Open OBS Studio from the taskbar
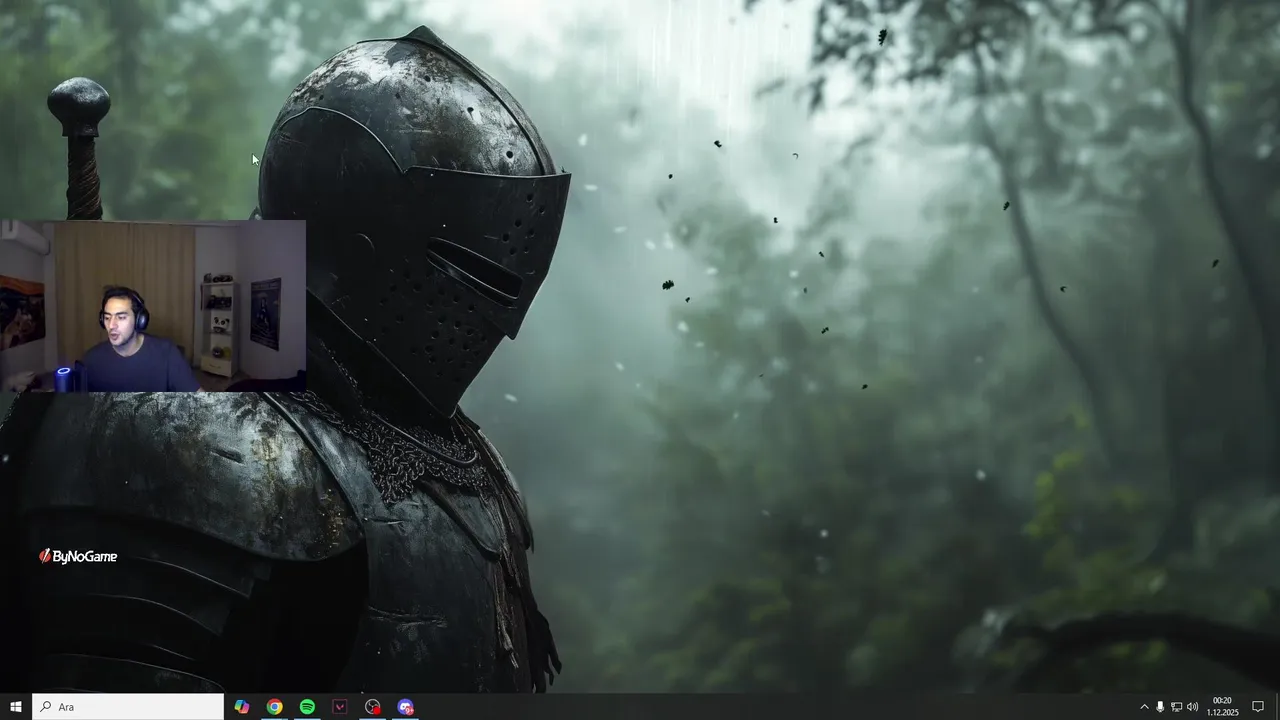 click(x=373, y=707)
